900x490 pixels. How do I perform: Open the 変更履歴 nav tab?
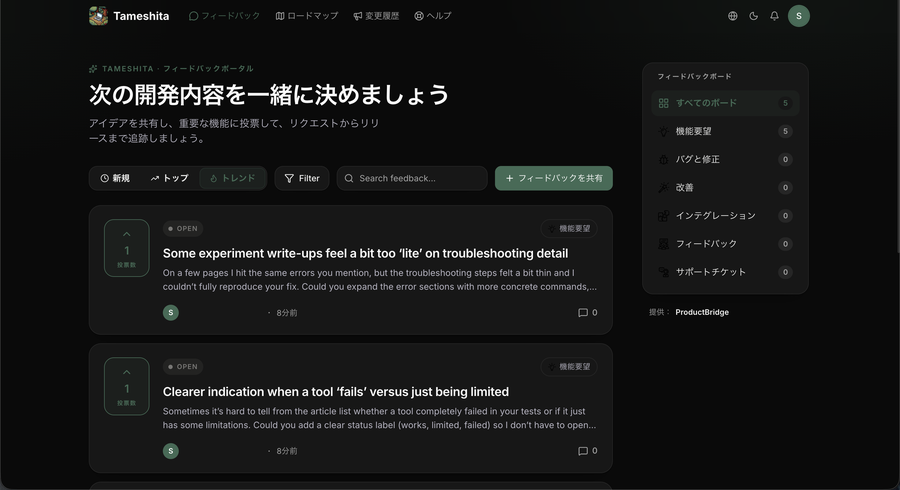coord(376,16)
